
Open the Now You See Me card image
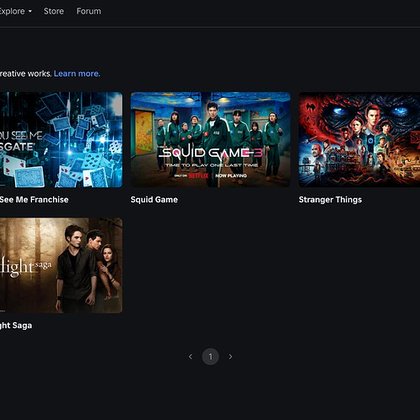coord(61,140)
